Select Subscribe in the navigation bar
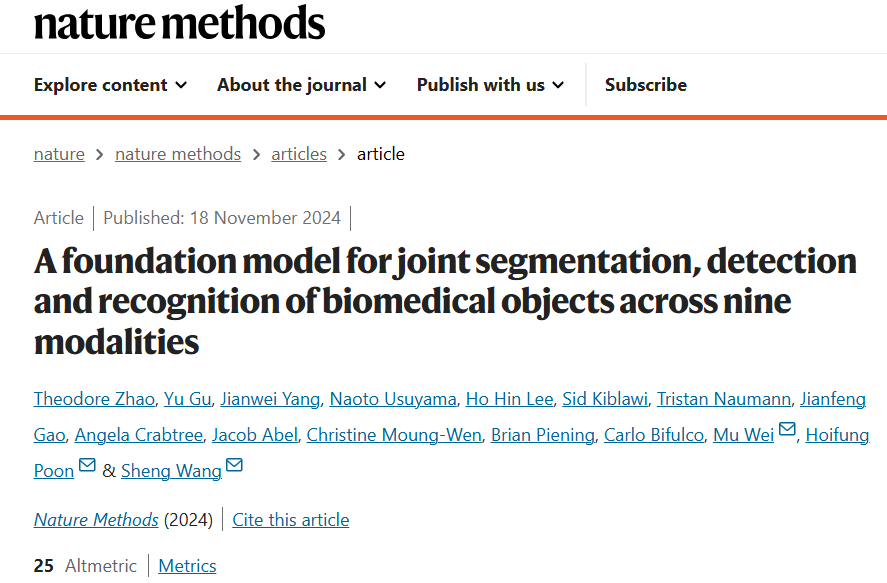Screen dimensions: 887x583 pyautogui.click(x=645, y=85)
